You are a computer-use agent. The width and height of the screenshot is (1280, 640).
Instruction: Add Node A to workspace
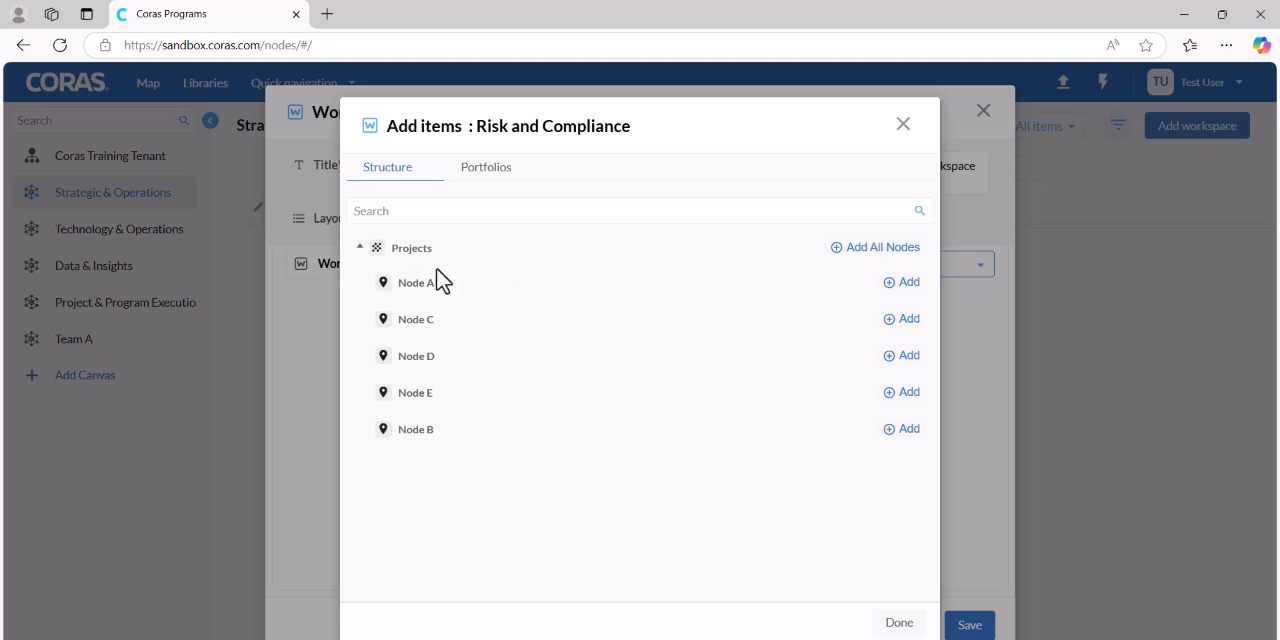[901, 282]
